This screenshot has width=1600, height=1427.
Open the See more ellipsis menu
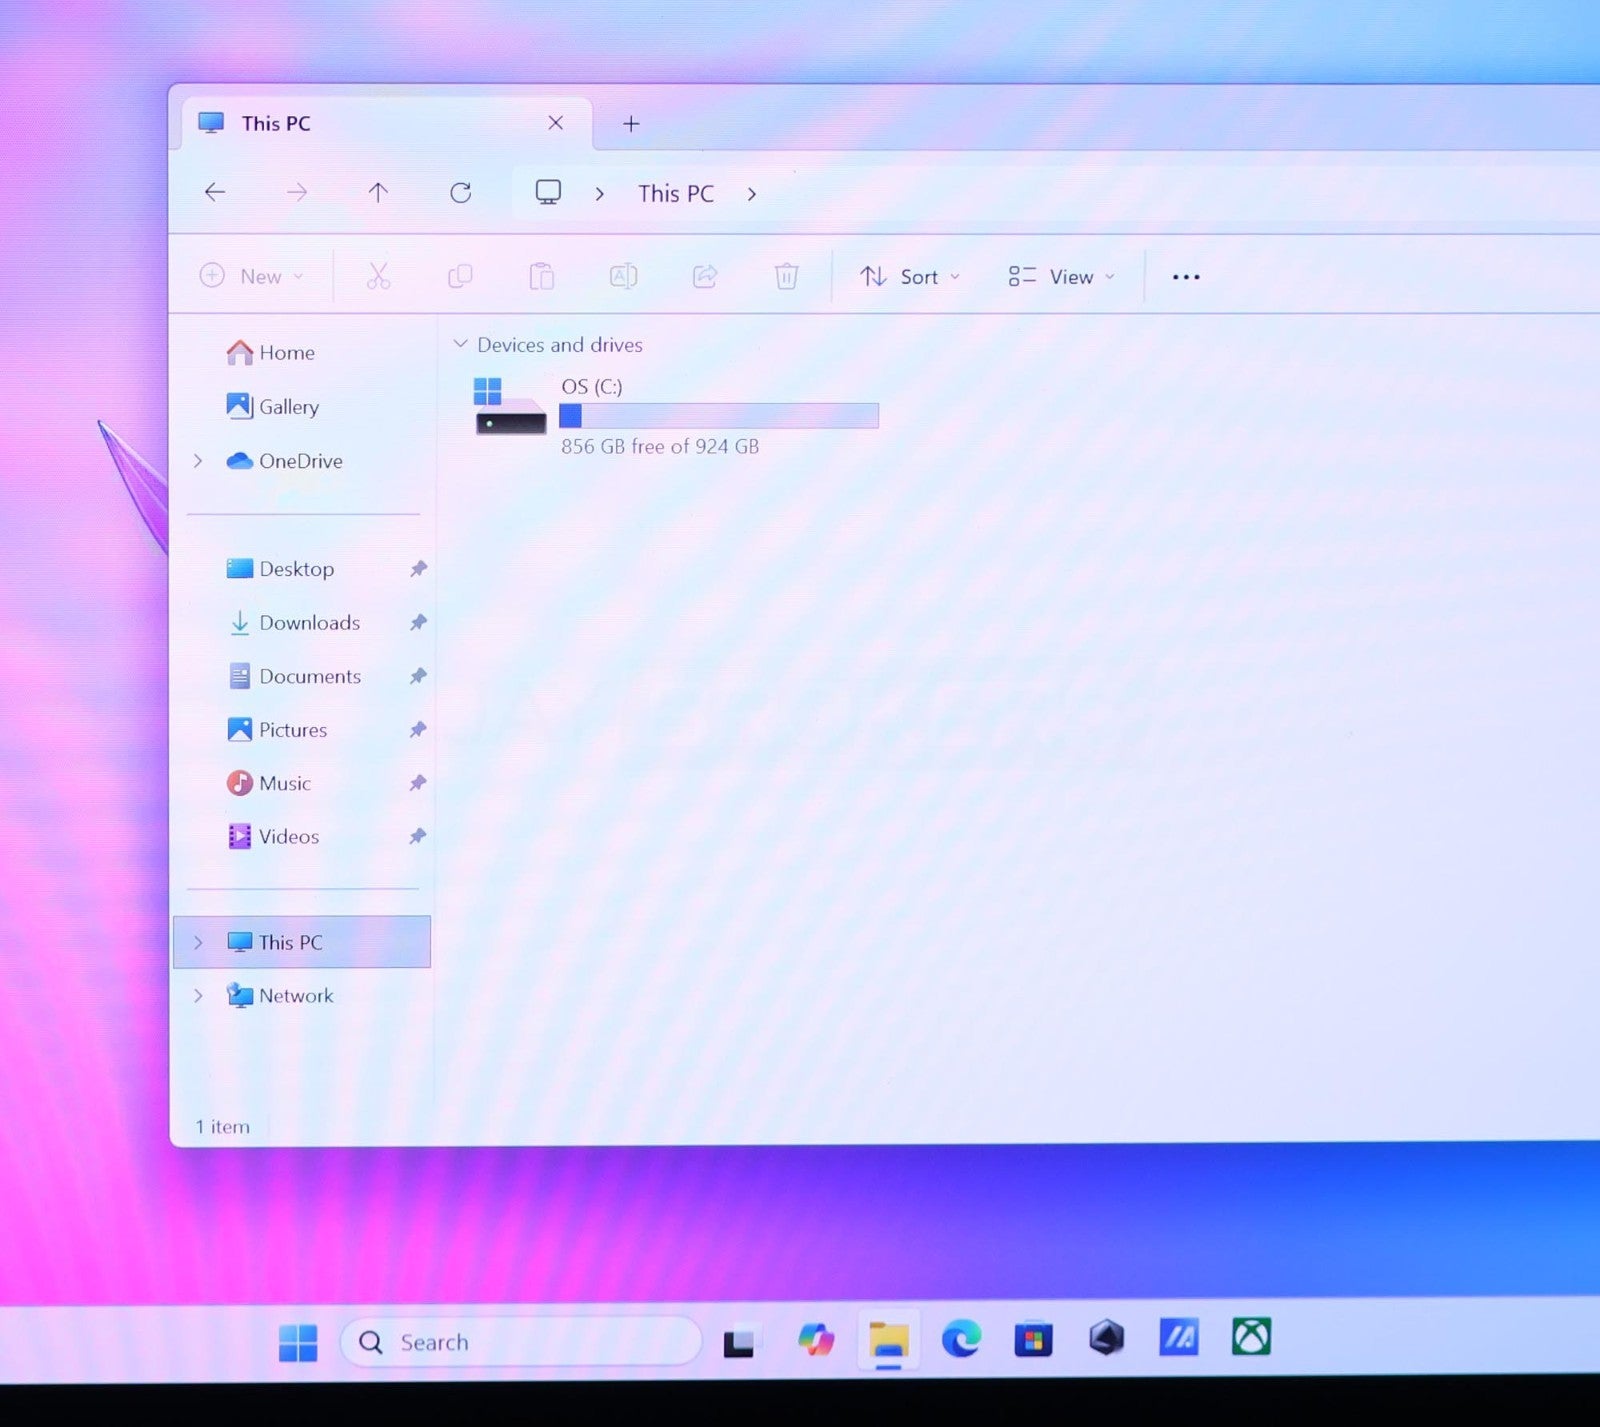tap(1185, 277)
